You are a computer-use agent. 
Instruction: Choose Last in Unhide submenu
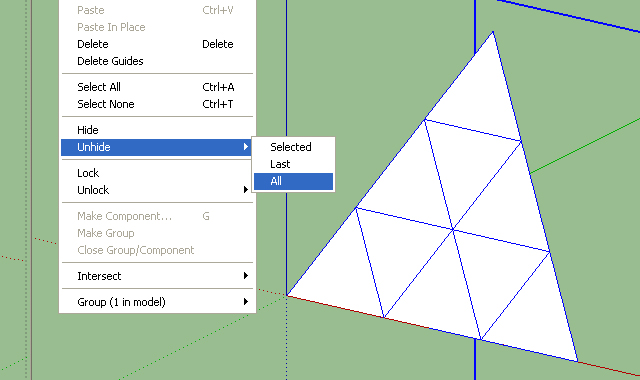[293, 164]
